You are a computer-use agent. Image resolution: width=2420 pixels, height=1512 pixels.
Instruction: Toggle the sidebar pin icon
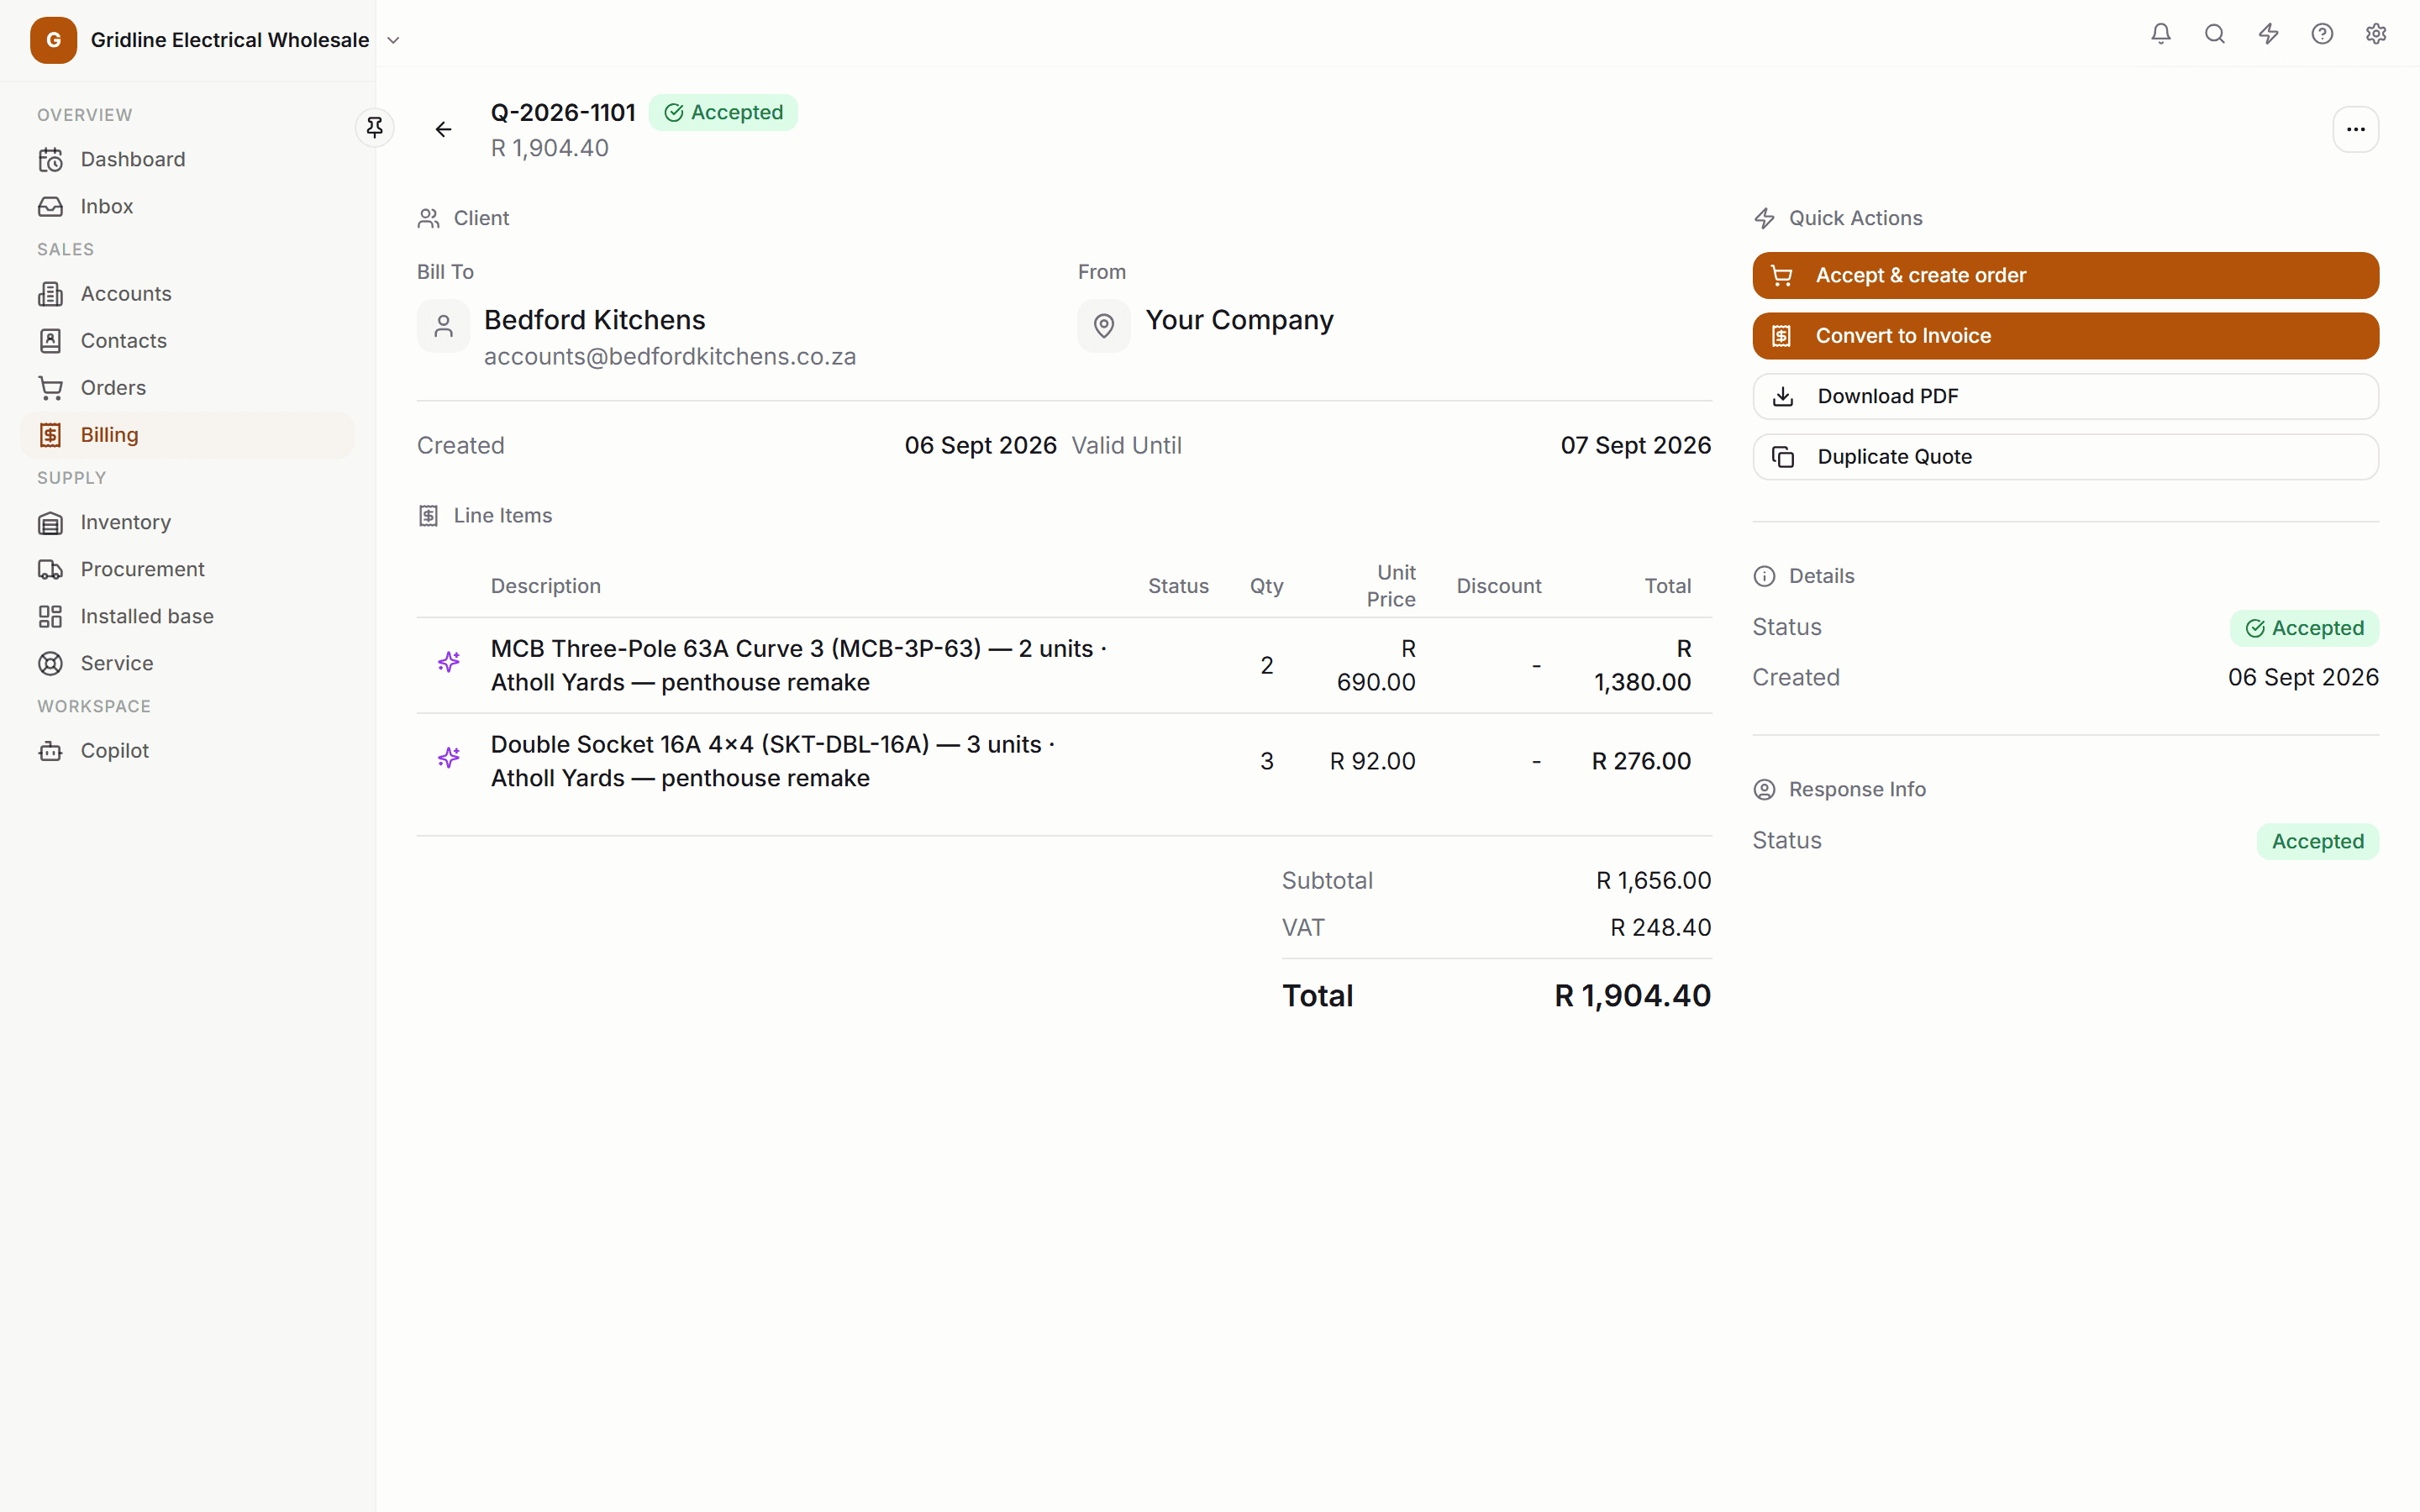[374, 127]
